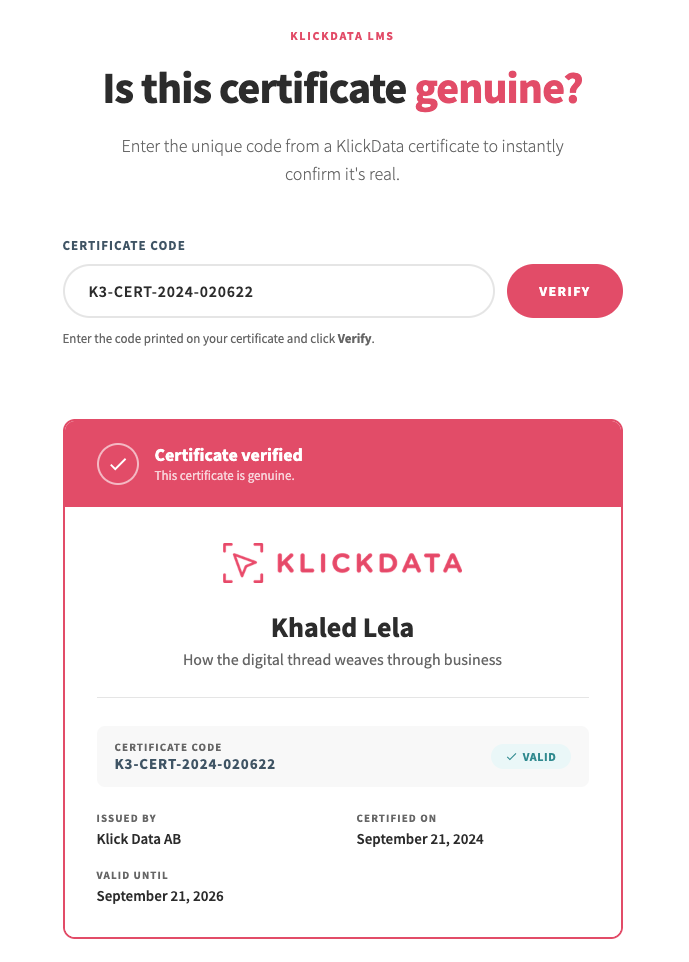Click the KLICKDATA wordmark logo

(369, 563)
